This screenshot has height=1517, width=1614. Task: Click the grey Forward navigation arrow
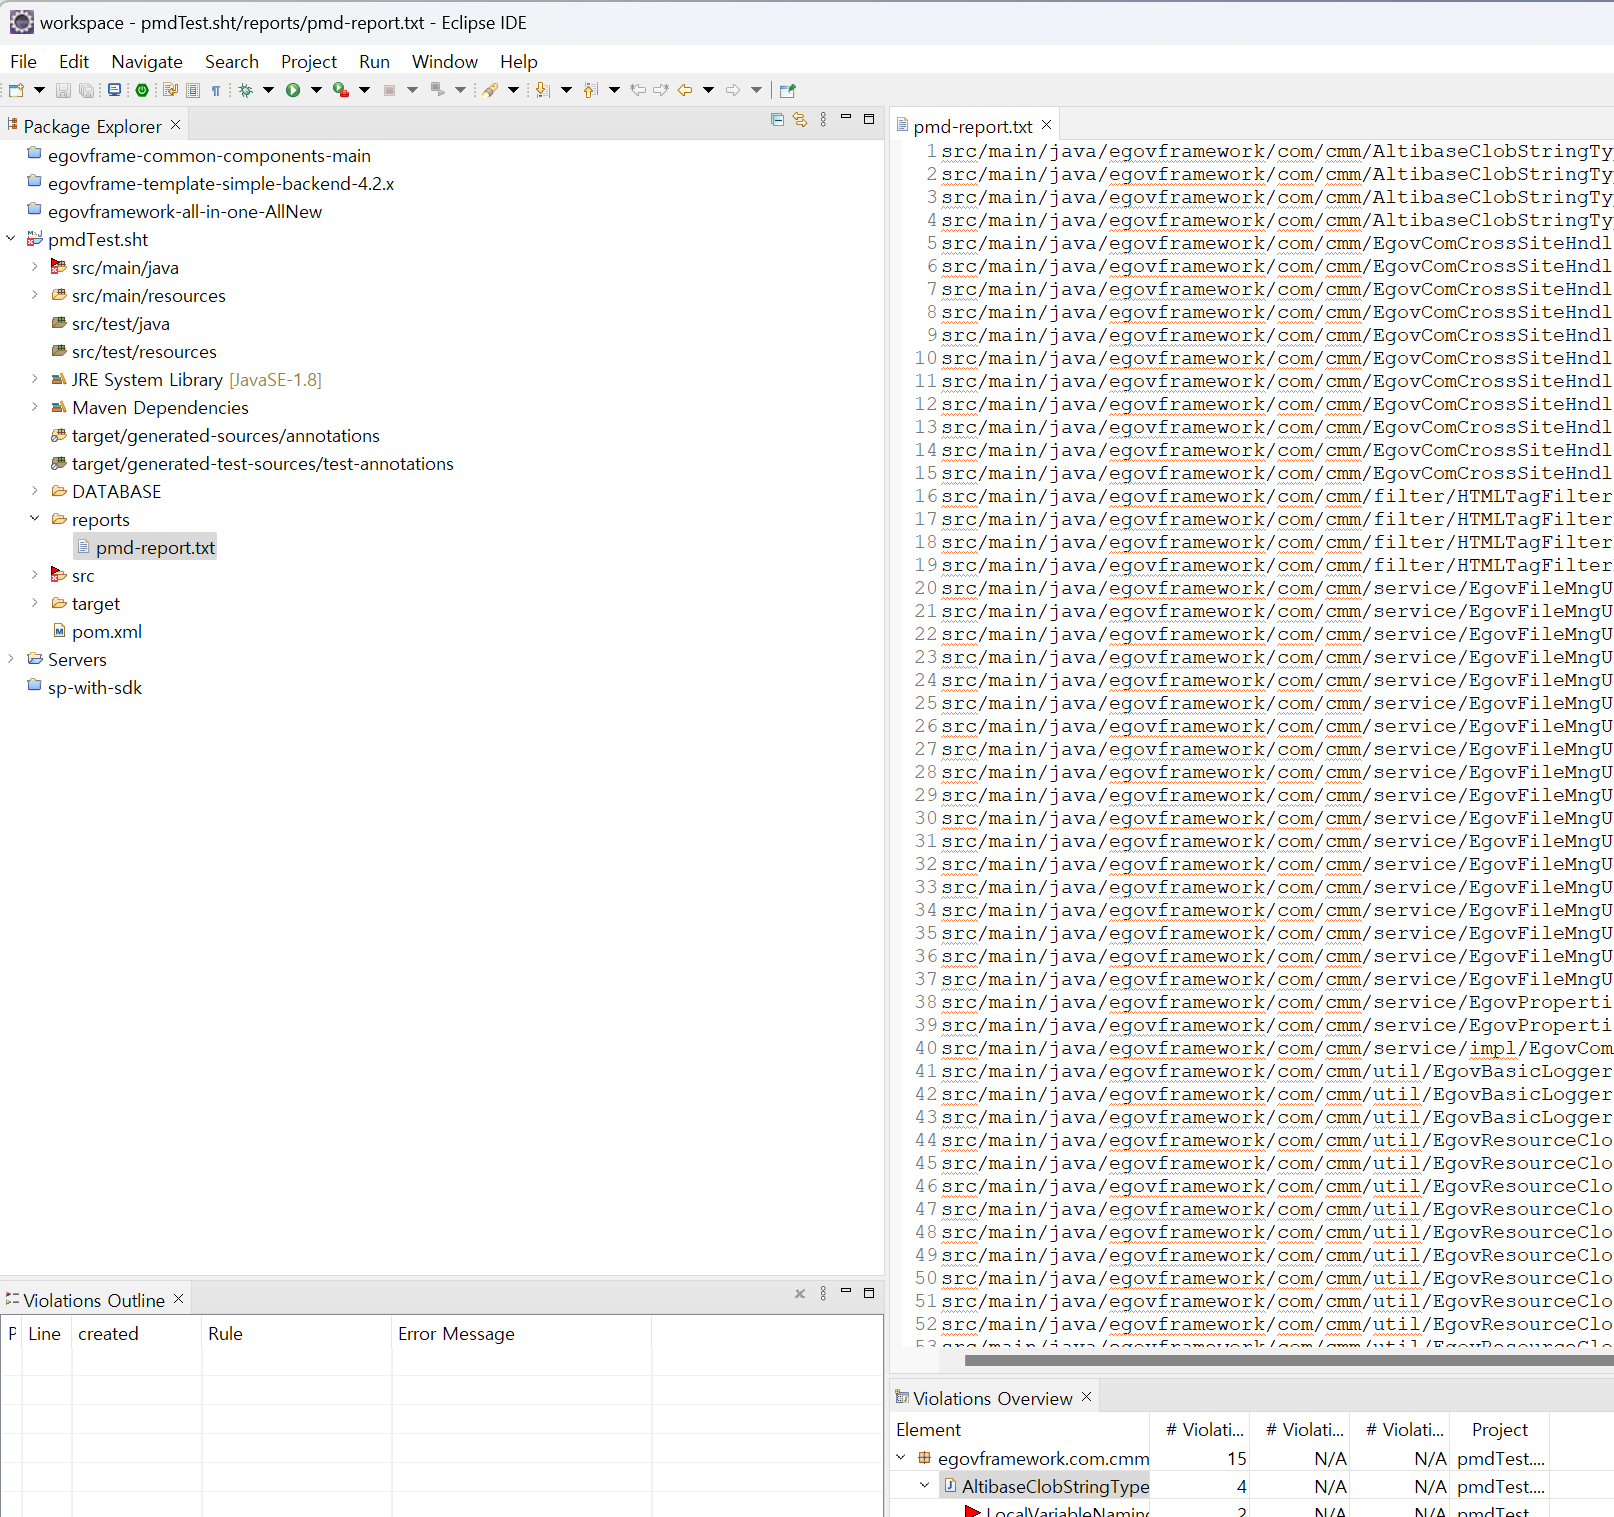pos(733,90)
